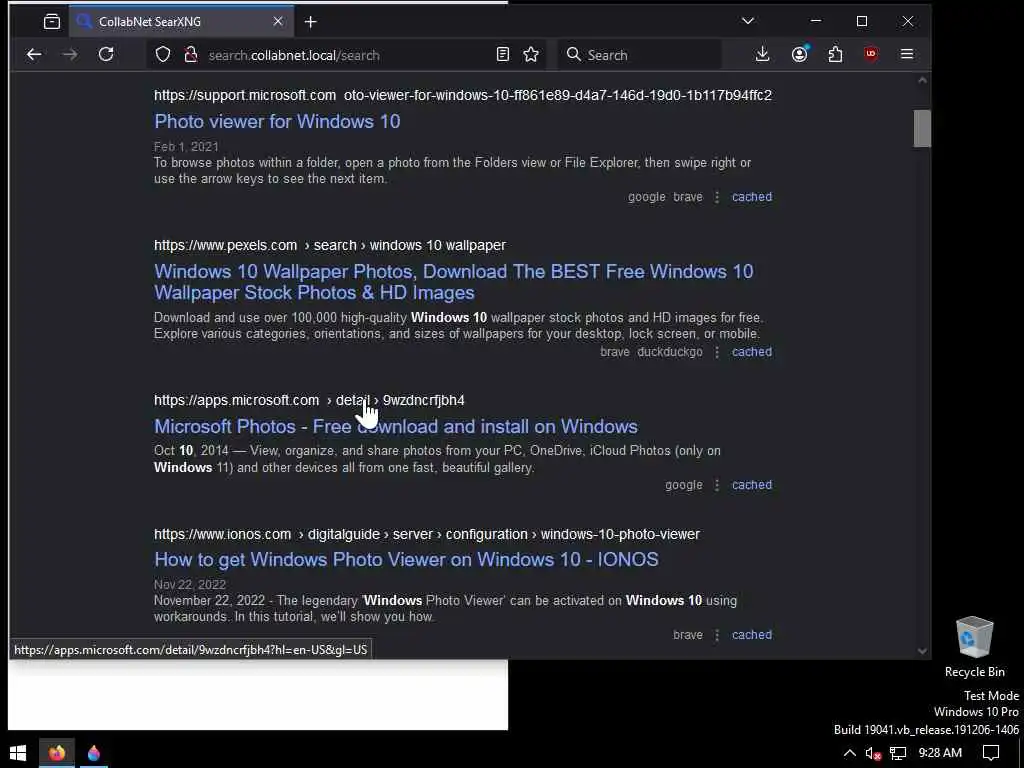Viewport: 1024px width, 768px height.
Task: Open options dots on Photo viewer result
Action: [717, 197]
